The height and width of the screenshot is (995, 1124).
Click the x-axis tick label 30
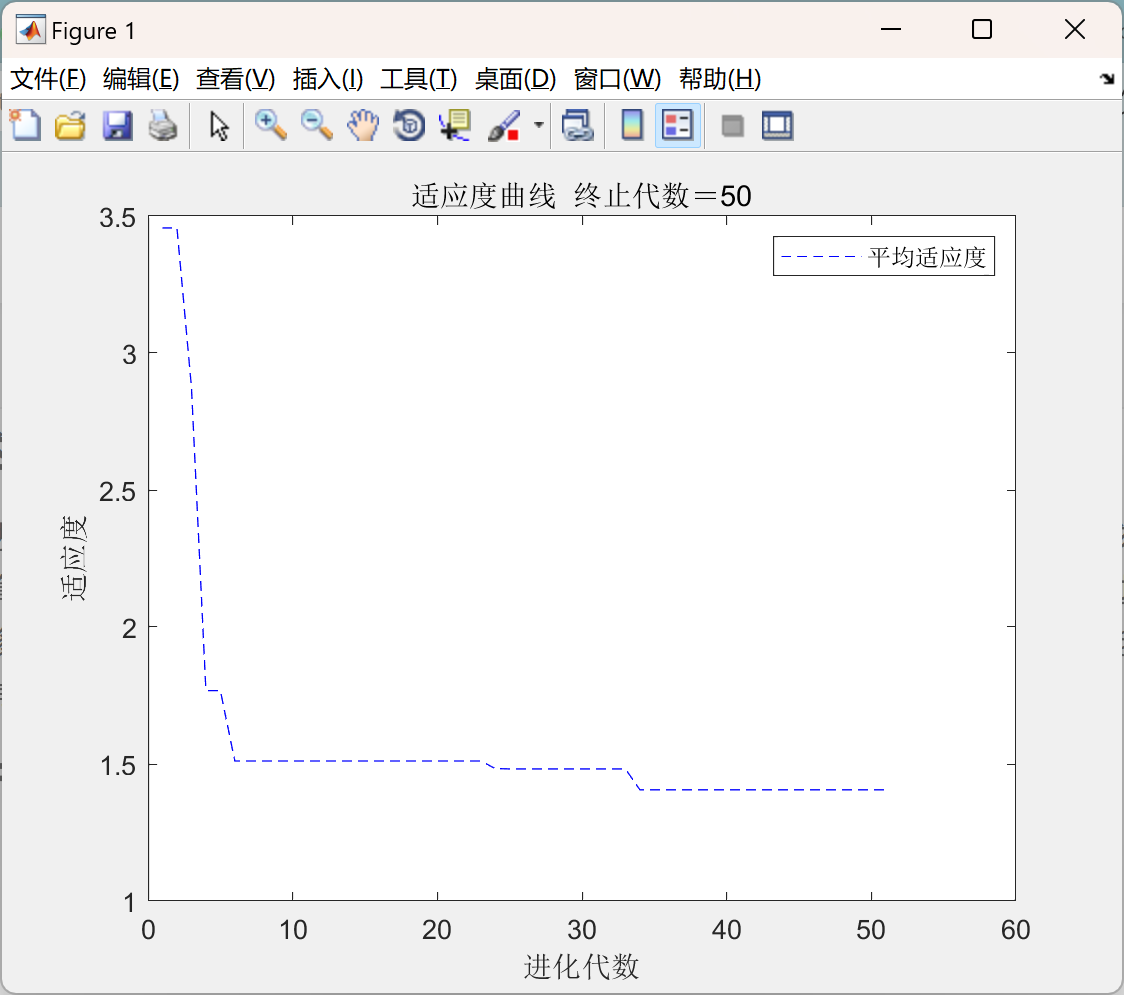[581, 930]
